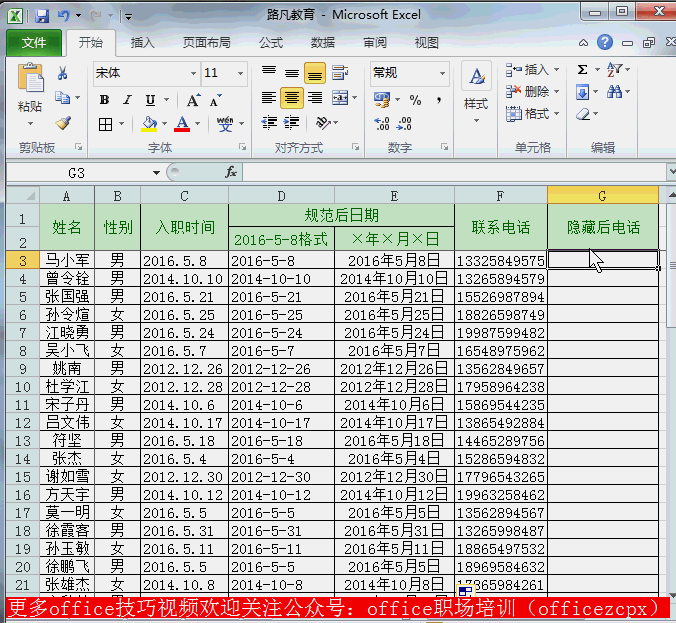The height and width of the screenshot is (623, 676).
Task: Toggle bold formatting
Action: click(x=105, y=100)
